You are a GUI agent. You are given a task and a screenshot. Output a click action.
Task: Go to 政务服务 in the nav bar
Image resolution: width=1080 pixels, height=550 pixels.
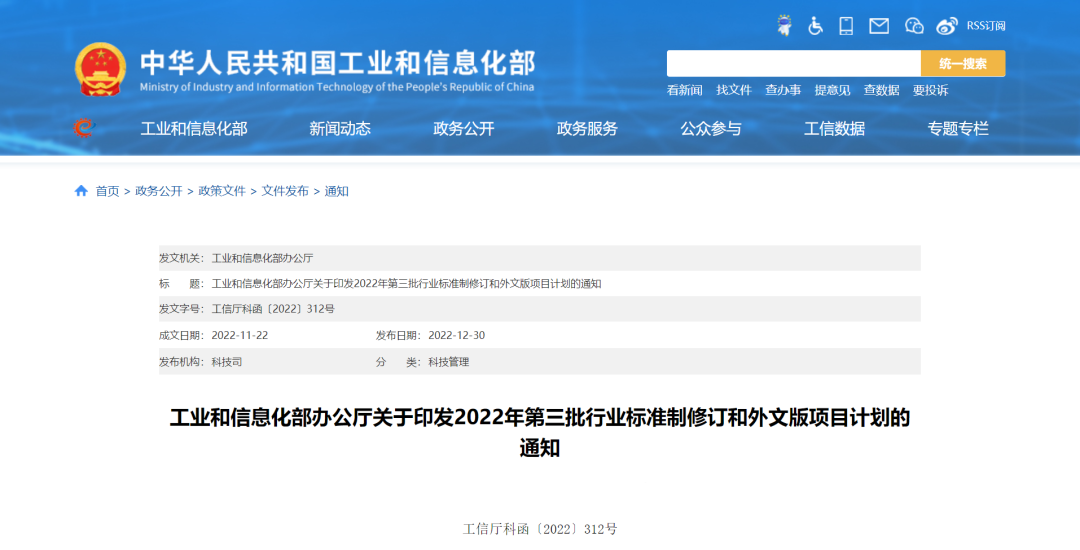pyautogui.click(x=587, y=128)
